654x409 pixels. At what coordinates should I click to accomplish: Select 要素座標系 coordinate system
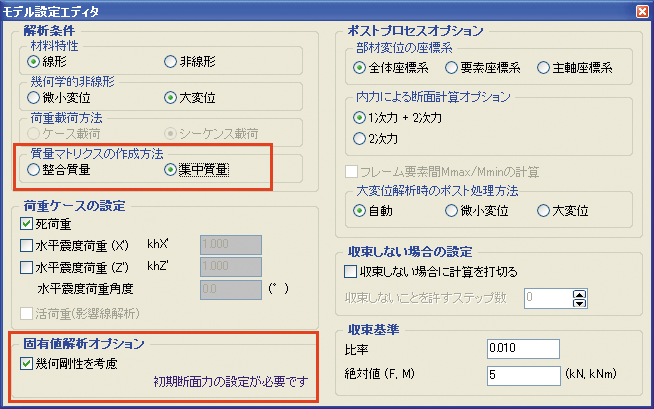pyautogui.click(x=451, y=68)
